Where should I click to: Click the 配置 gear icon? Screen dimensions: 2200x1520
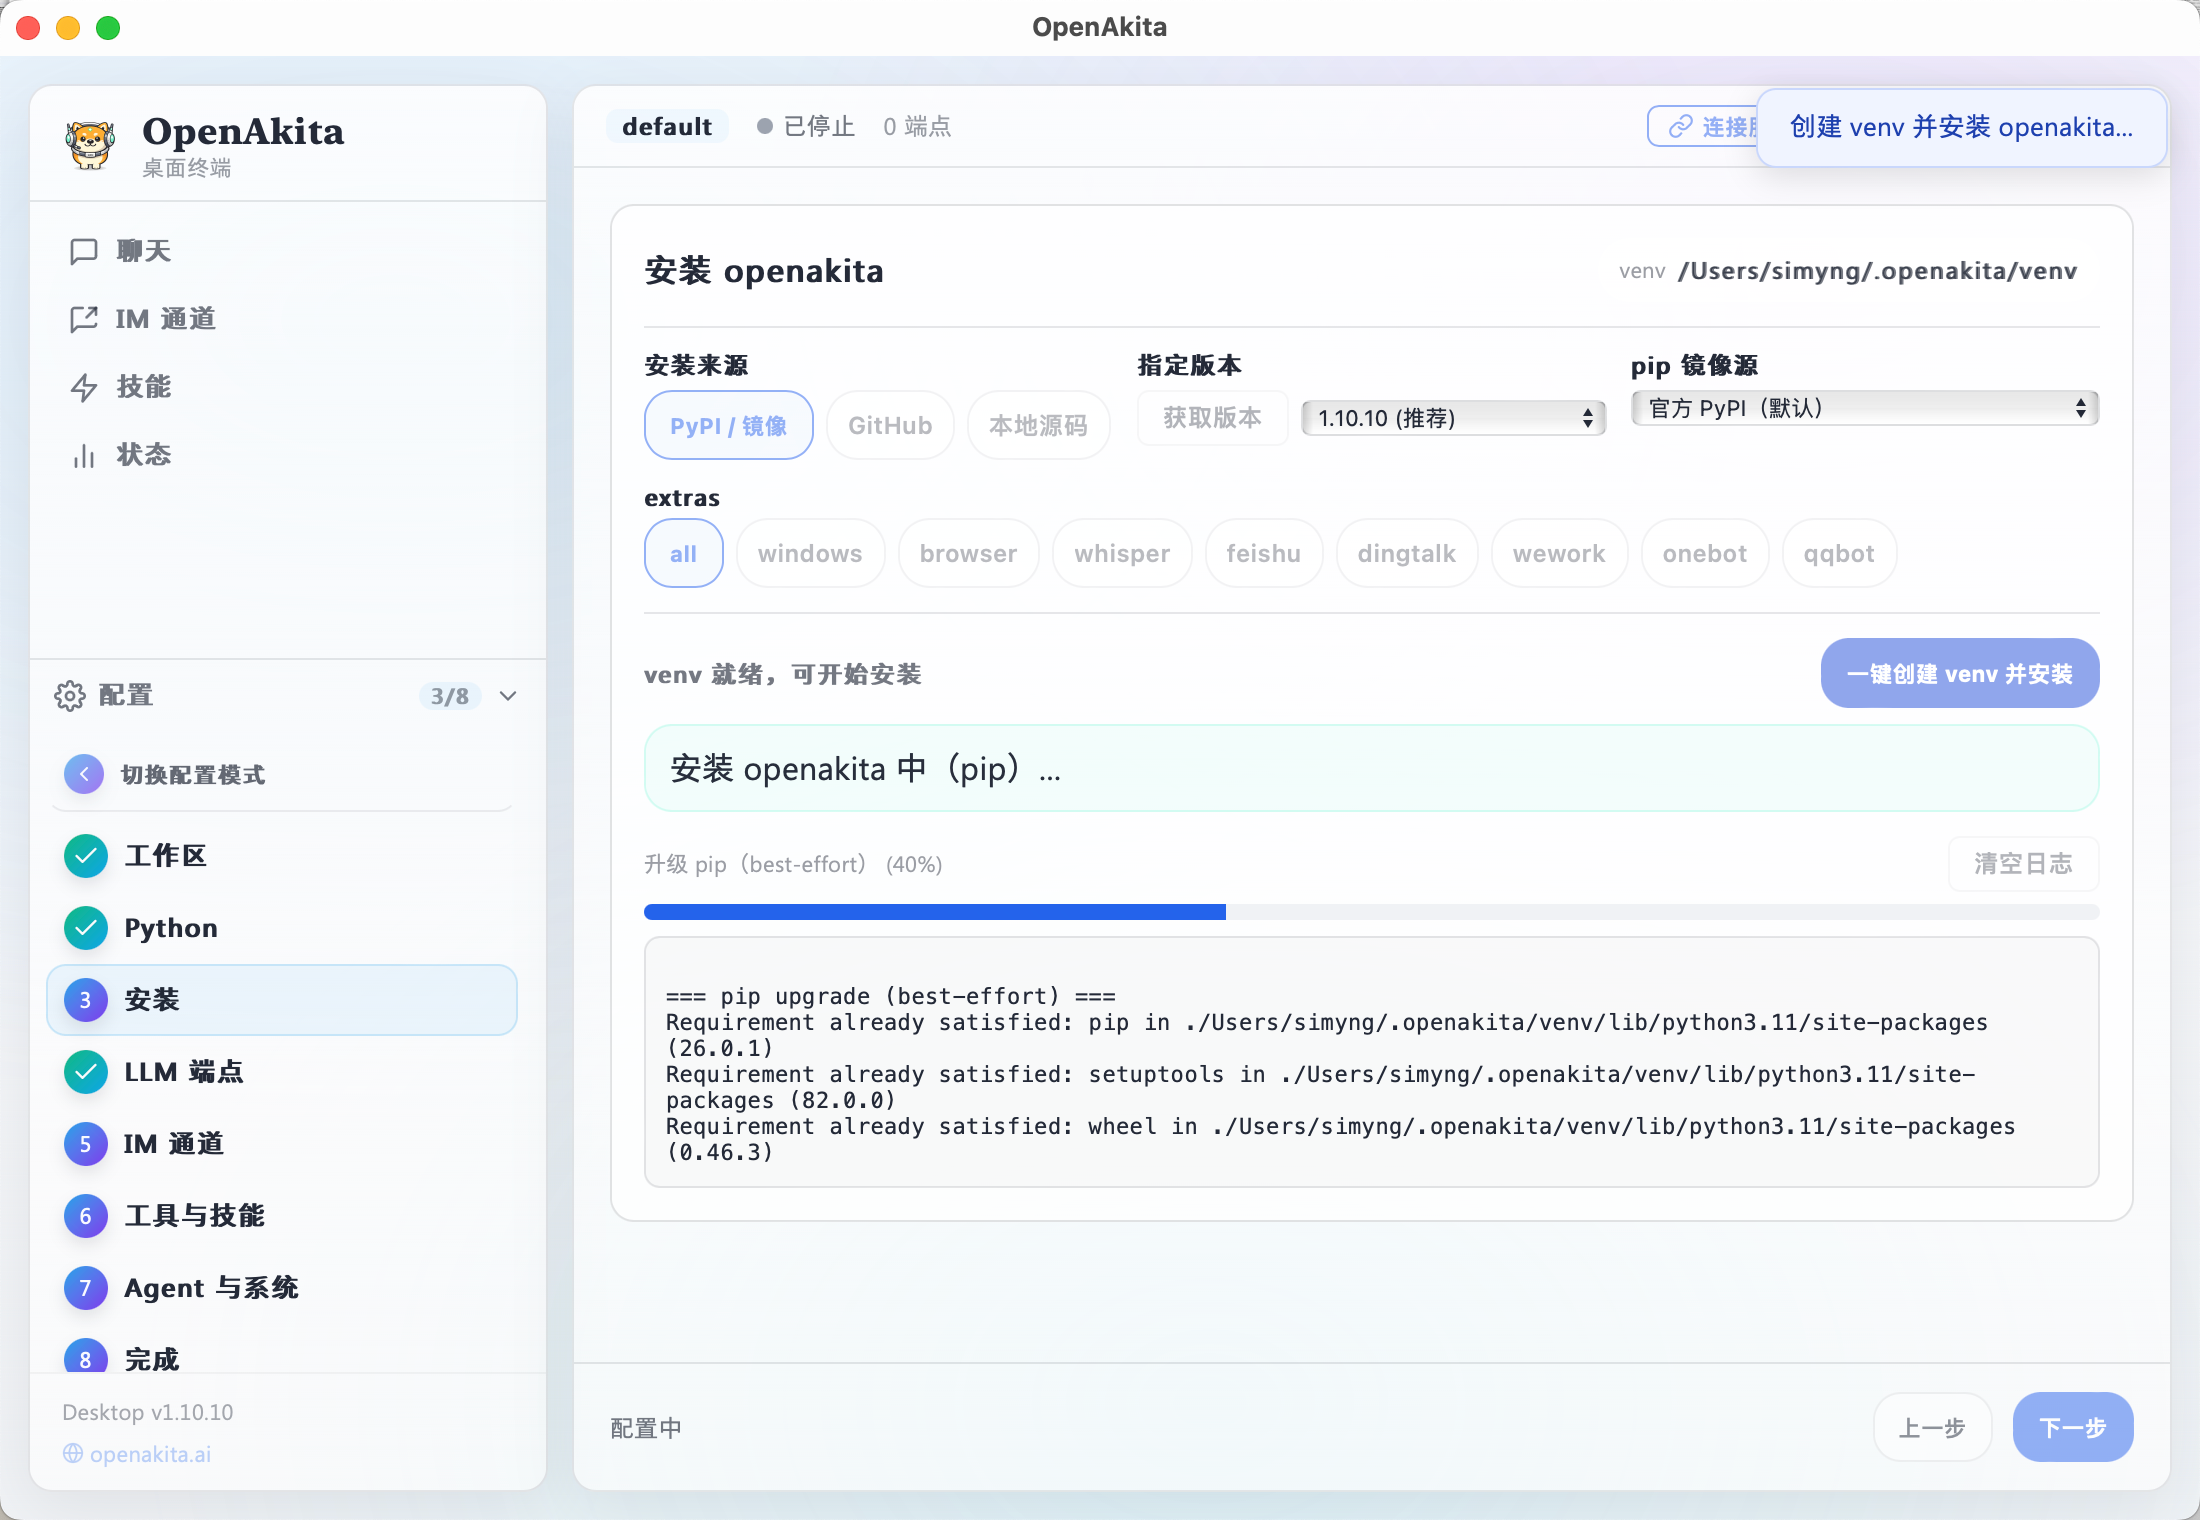70,696
